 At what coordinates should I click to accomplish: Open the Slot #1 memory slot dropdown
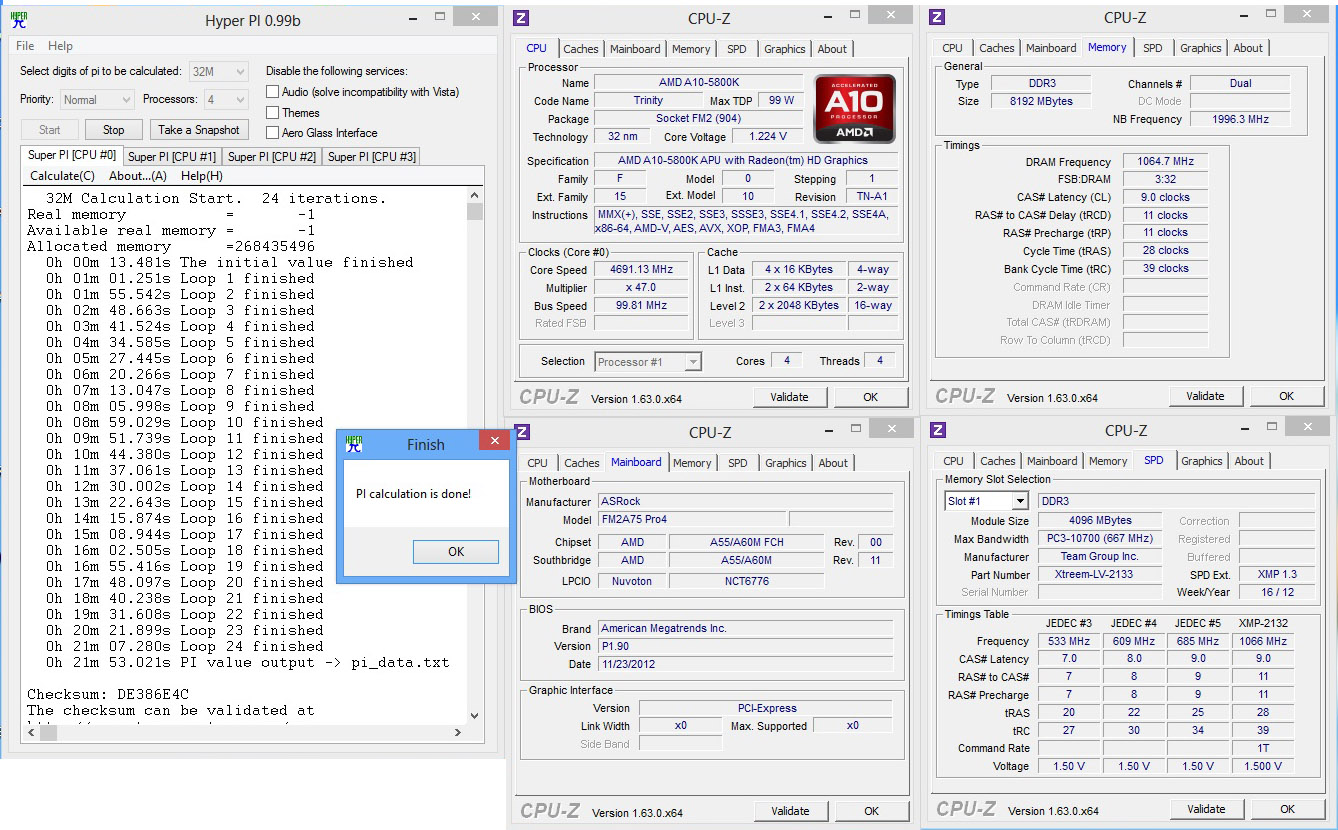[x=986, y=501]
